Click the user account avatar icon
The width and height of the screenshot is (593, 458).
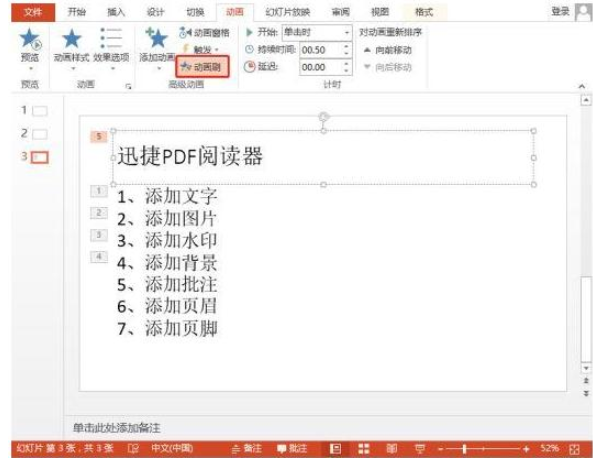point(583,12)
